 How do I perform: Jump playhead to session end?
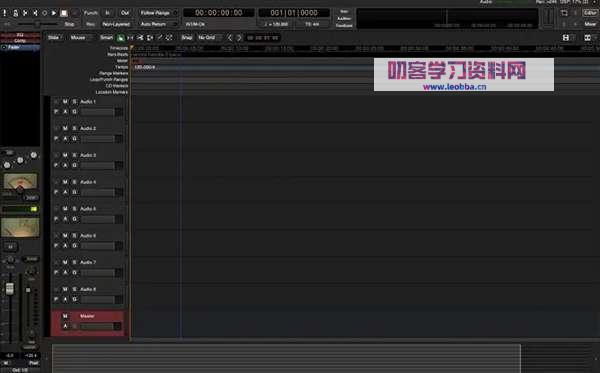pyautogui.click(x=35, y=13)
